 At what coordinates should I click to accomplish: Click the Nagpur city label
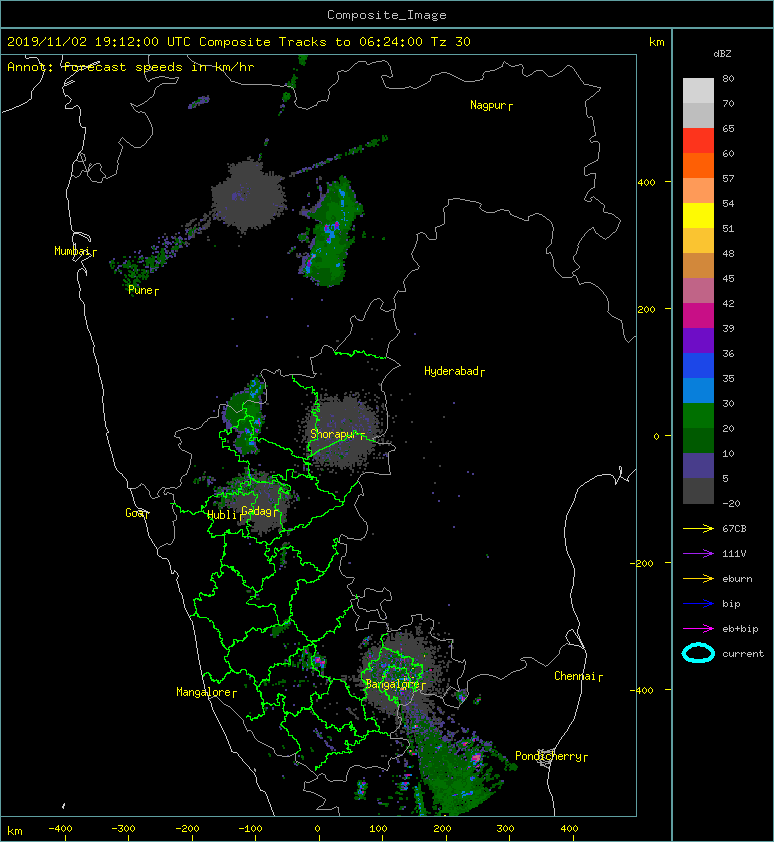pyautogui.click(x=488, y=105)
